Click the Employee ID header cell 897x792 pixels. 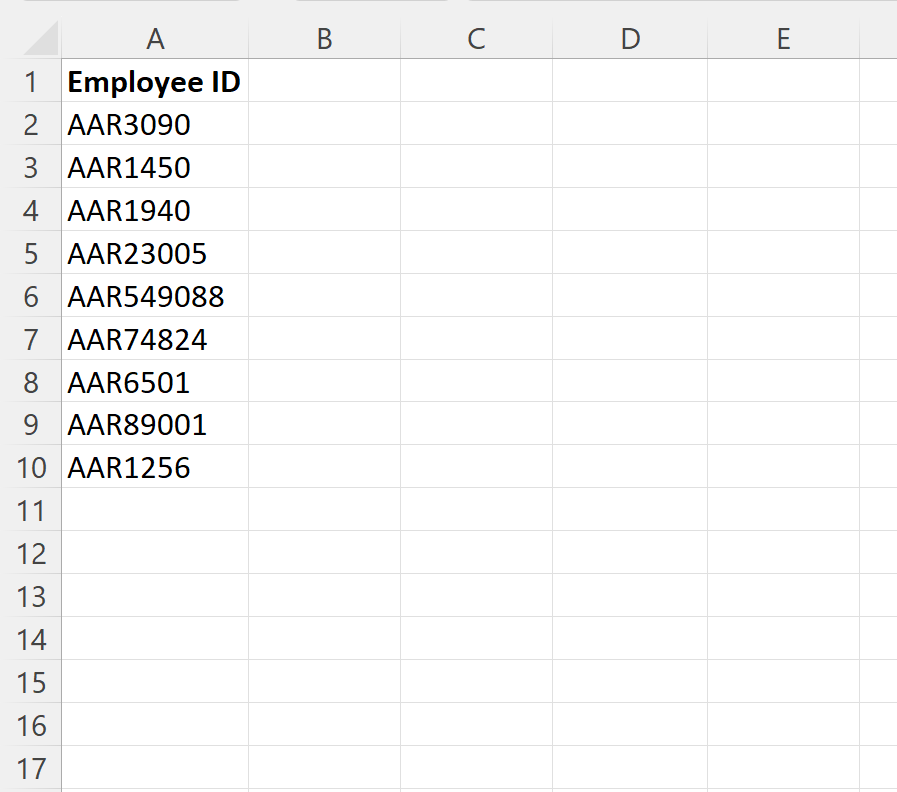(156, 82)
